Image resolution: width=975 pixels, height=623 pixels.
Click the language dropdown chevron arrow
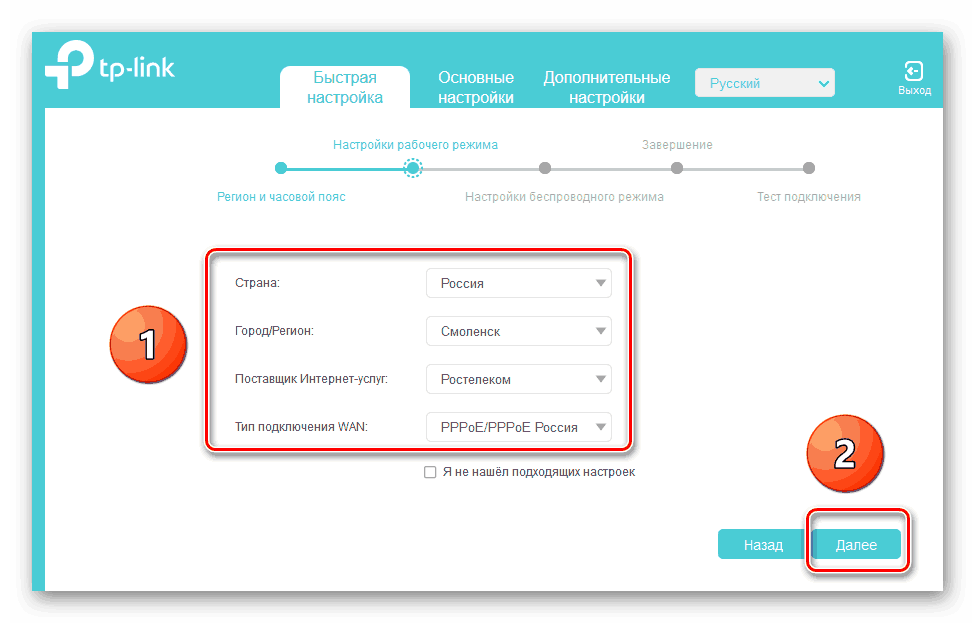823,83
